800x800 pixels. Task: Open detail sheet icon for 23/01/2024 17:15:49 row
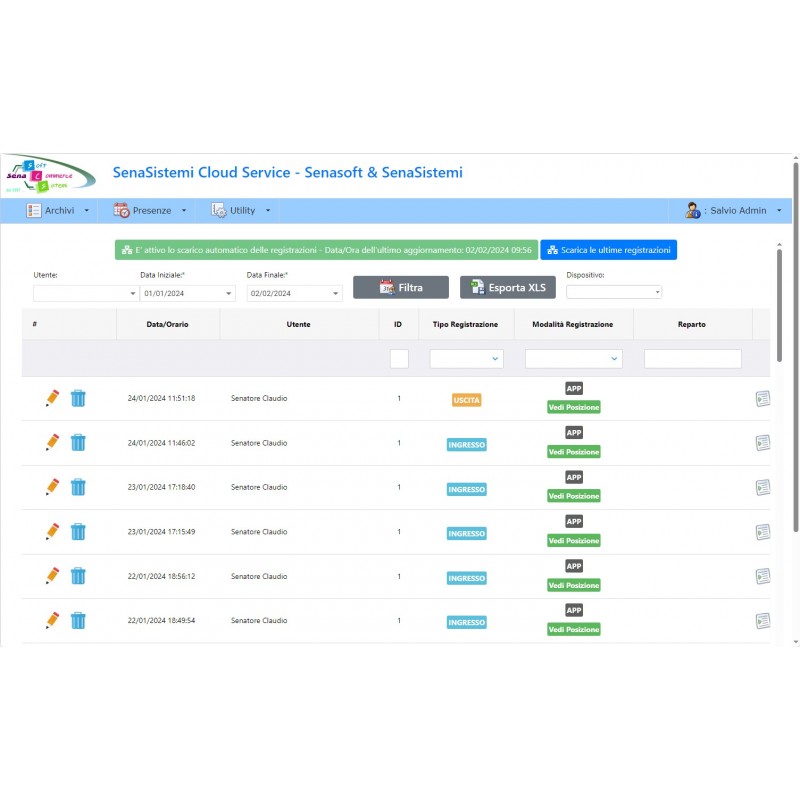(763, 532)
